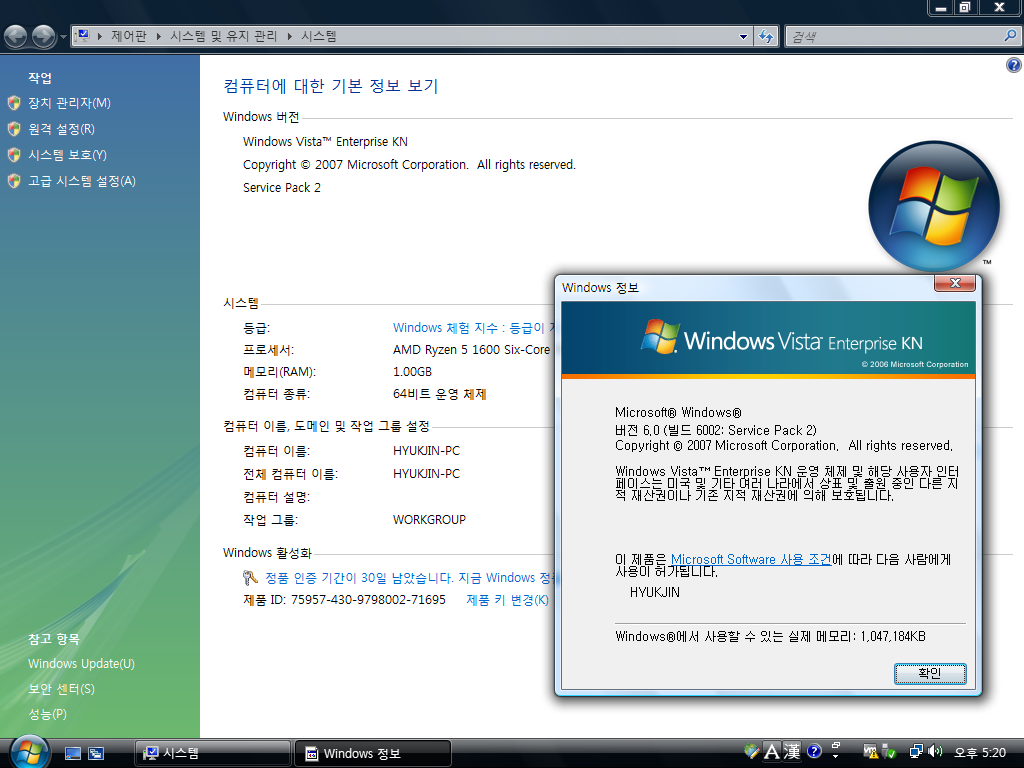Expand arrow after 제어판 breadcrumb

tap(159, 37)
